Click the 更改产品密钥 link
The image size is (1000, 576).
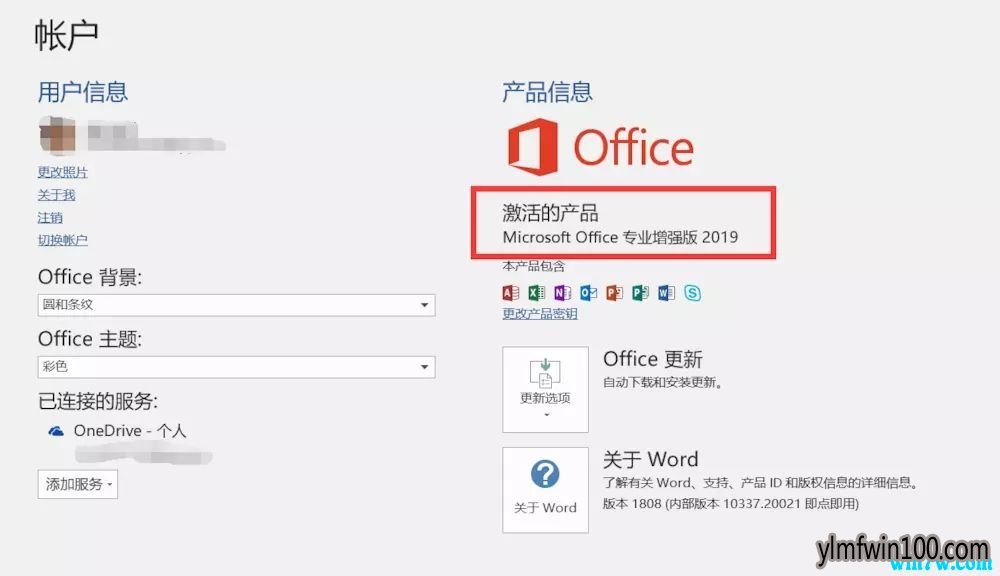[x=540, y=314]
